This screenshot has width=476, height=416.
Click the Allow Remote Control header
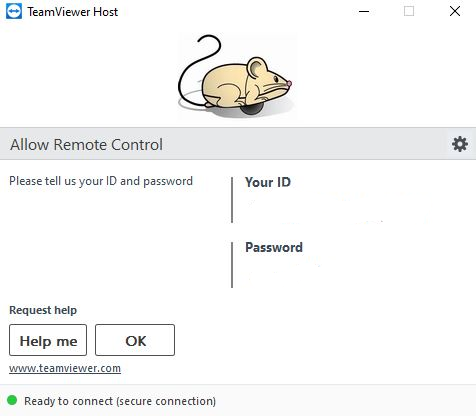click(86, 145)
